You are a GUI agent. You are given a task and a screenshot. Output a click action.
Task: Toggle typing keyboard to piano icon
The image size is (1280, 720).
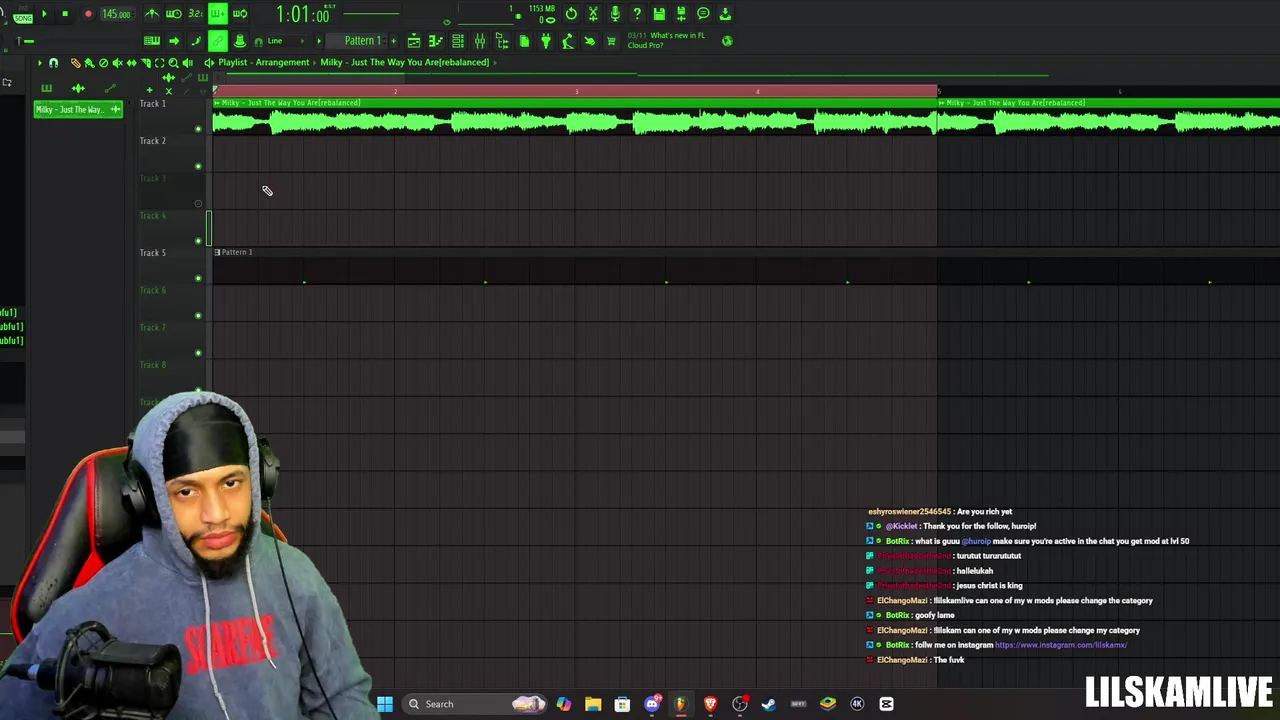[152, 41]
